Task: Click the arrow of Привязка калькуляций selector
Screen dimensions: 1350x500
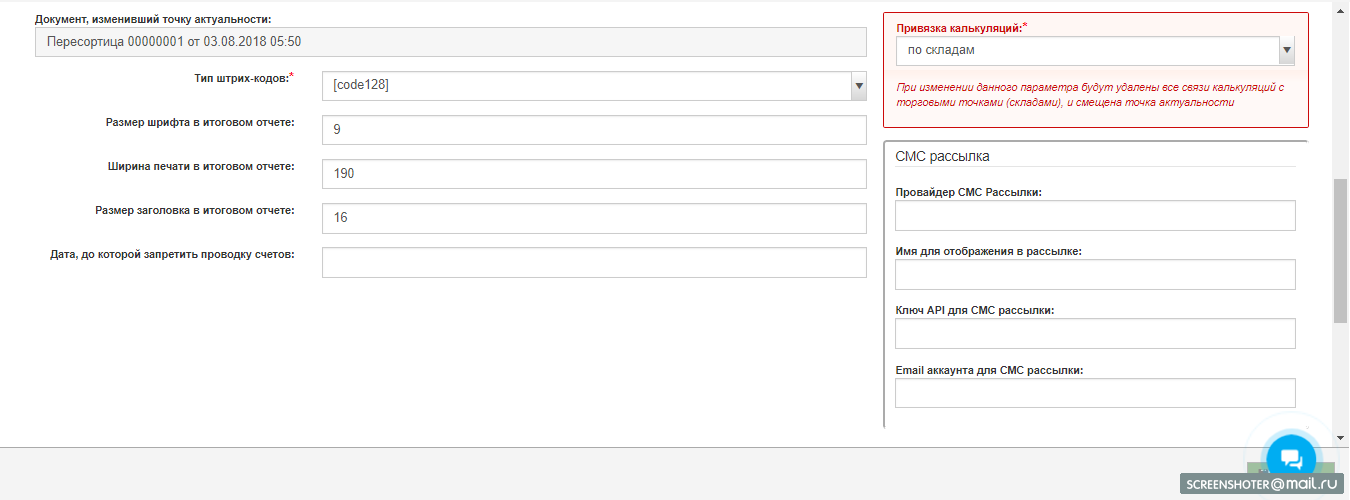Action: [x=1286, y=50]
